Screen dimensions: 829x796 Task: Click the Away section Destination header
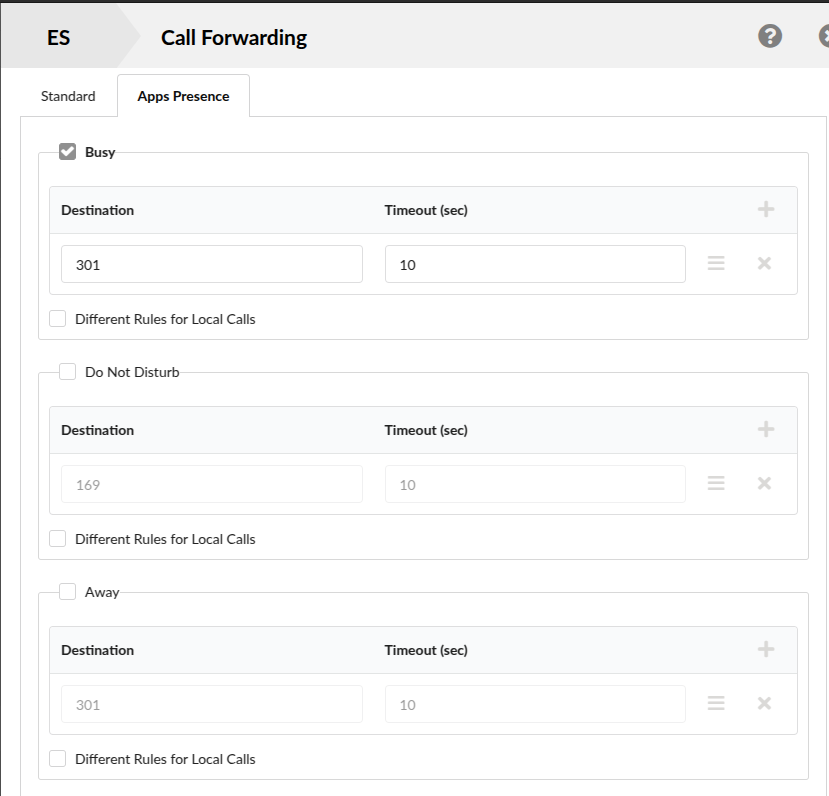click(x=97, y=650)
